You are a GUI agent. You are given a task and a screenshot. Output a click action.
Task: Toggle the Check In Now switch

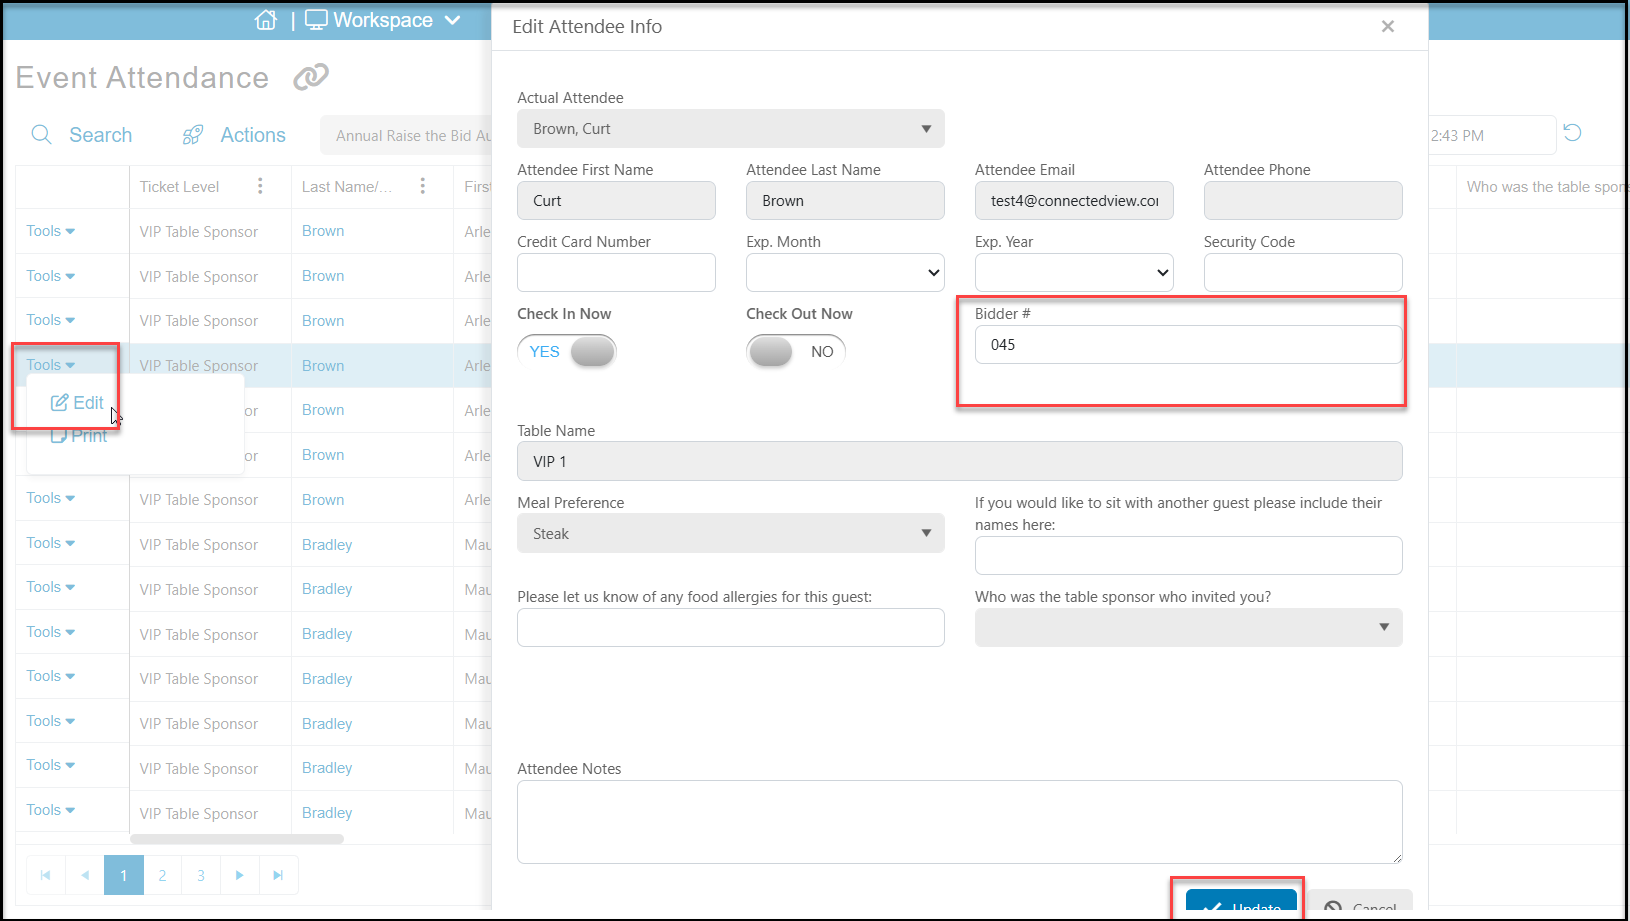567,352
